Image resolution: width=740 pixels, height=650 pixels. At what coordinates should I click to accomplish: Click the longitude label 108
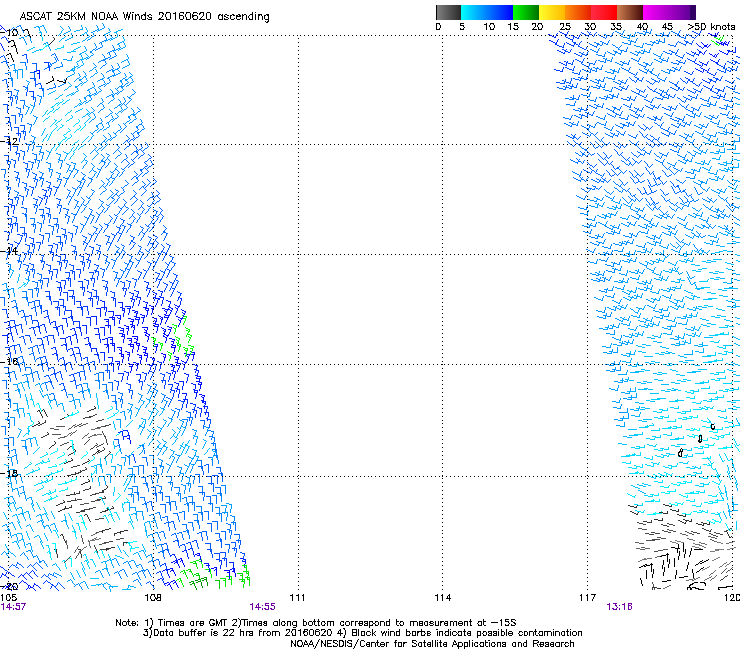(x=153, y=598)
